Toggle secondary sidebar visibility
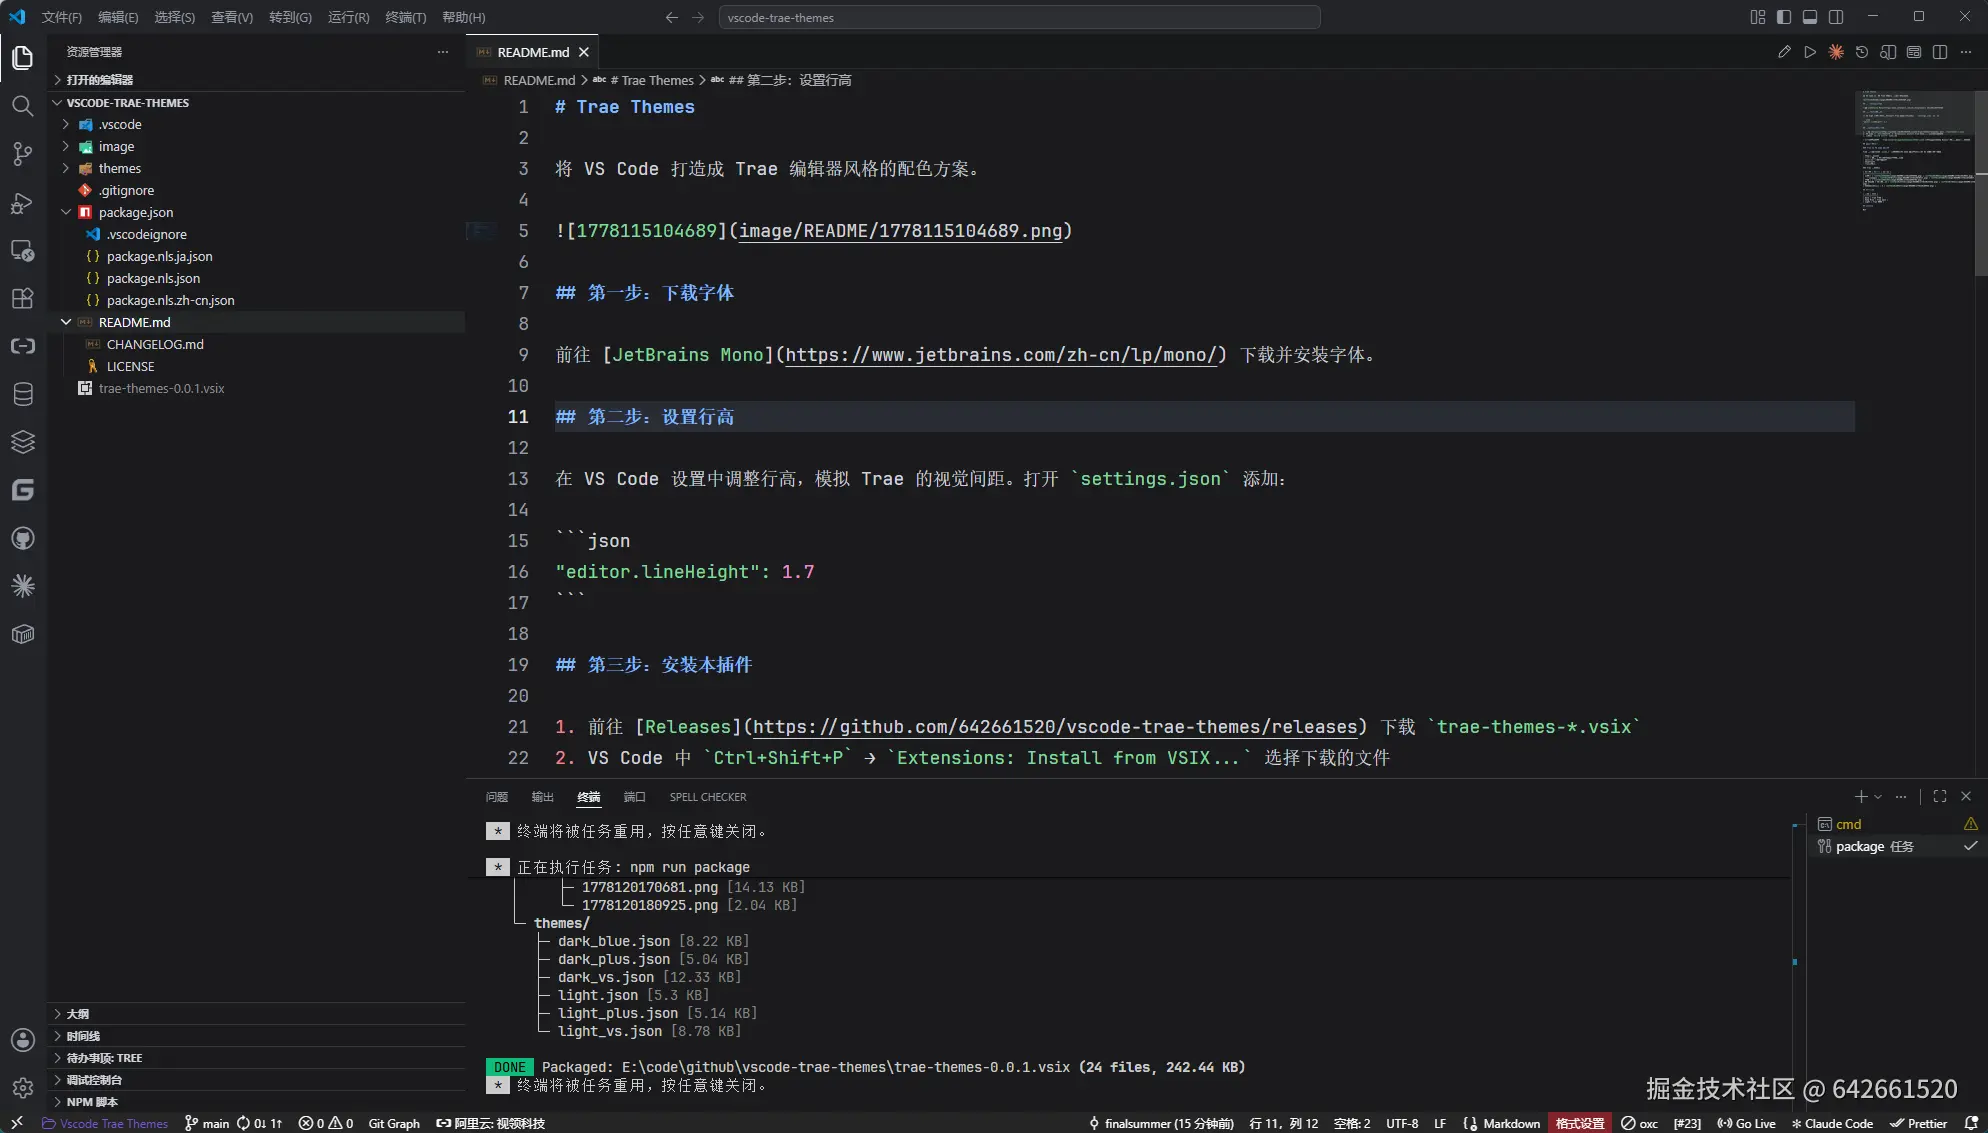Image resolution: width=1988 pixels, height=1133 pixels. [x=1836, y=17]
